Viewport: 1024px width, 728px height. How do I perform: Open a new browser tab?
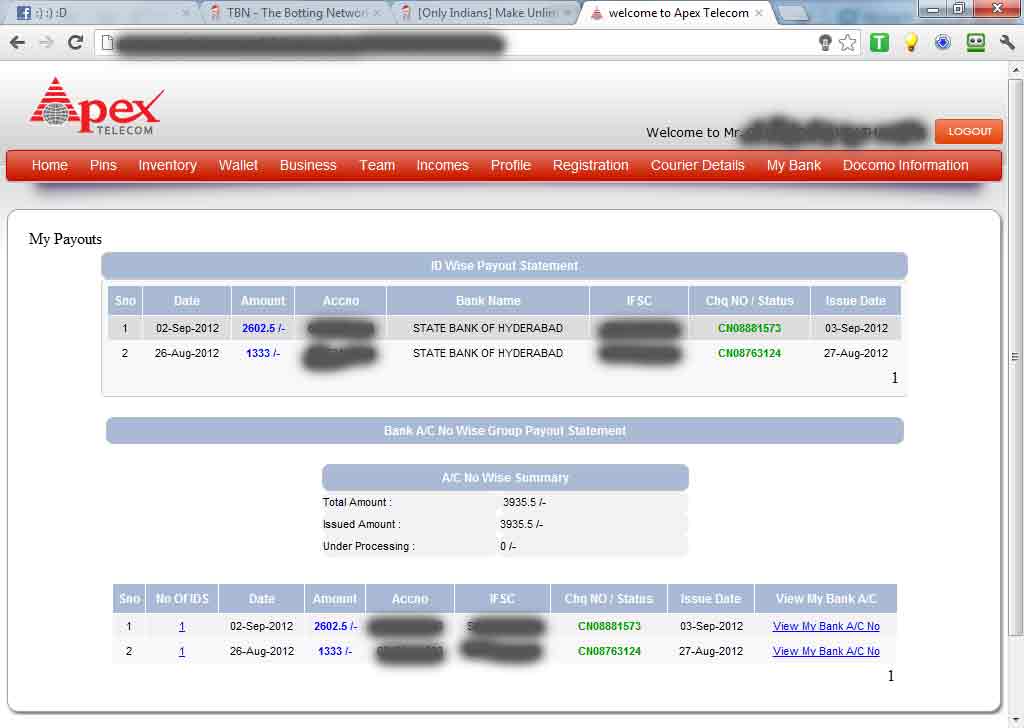(x=793, y=13)
